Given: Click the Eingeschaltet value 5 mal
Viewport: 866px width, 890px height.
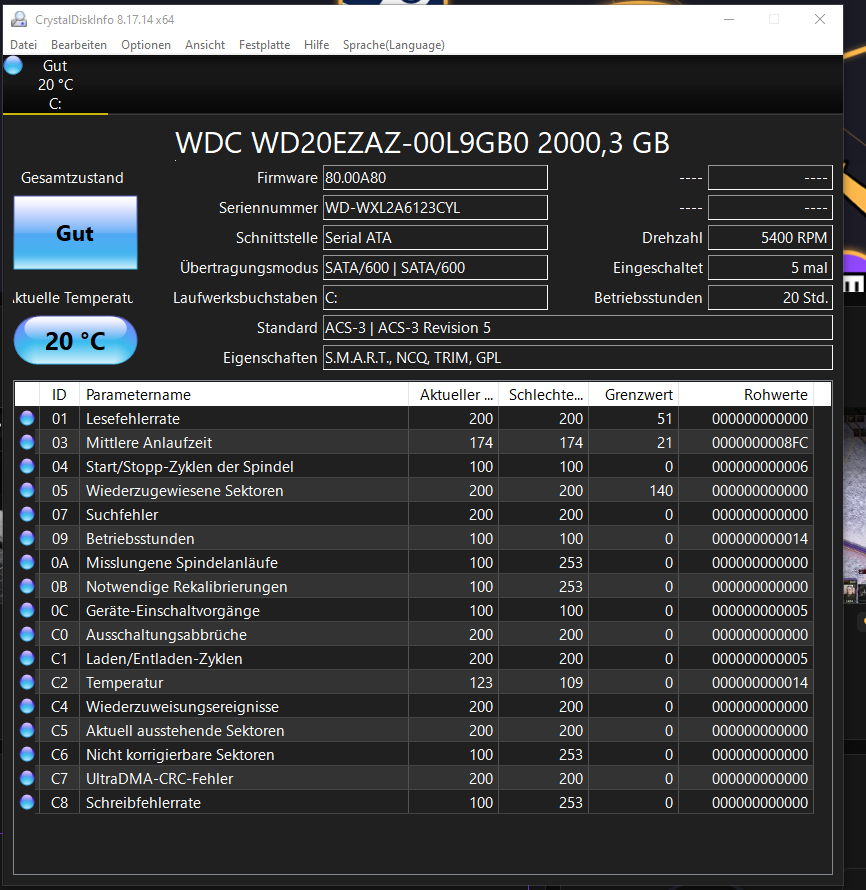Looking at the screenshot, I should (x=770, y=268).
